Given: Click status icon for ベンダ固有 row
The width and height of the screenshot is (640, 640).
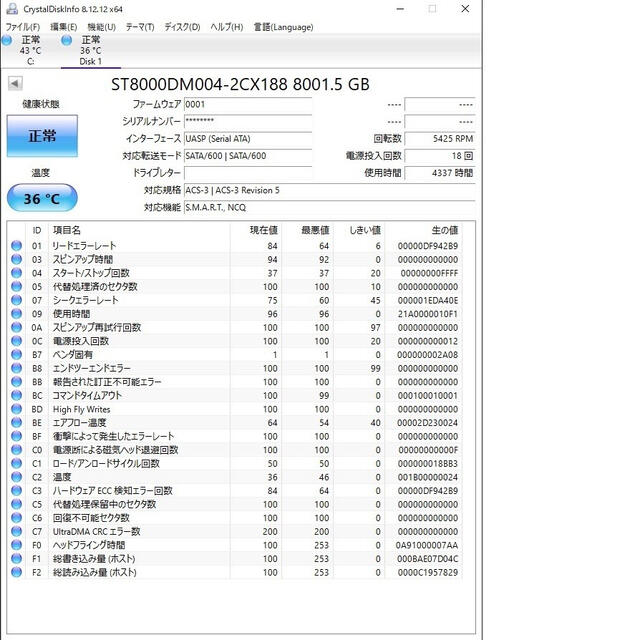Looking at the screenshot, I should [16, 354].
